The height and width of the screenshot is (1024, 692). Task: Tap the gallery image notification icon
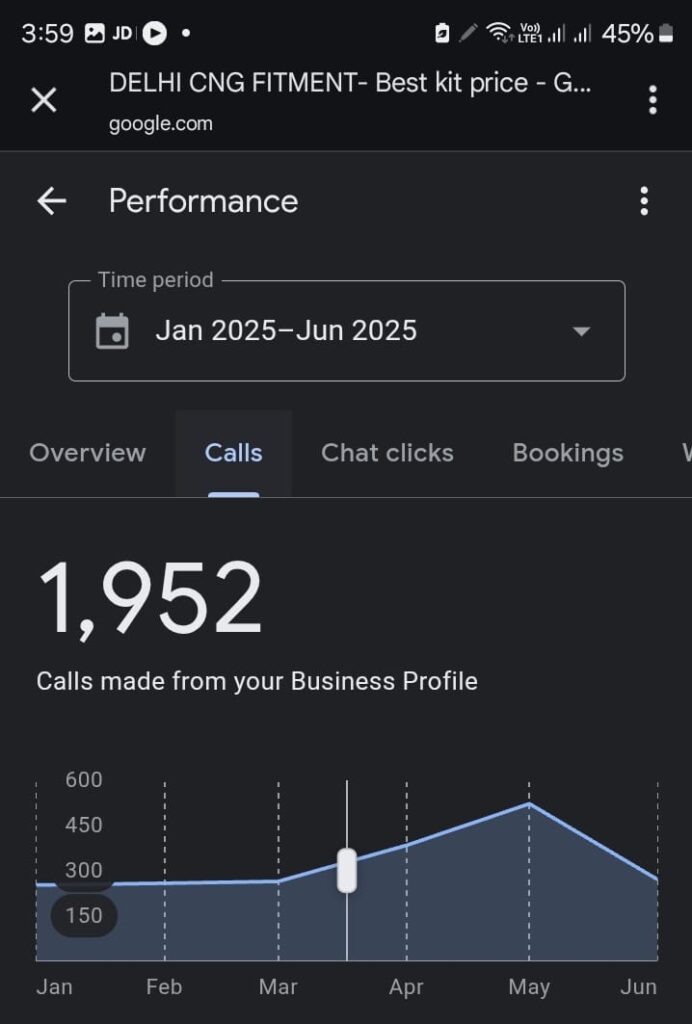94,34
